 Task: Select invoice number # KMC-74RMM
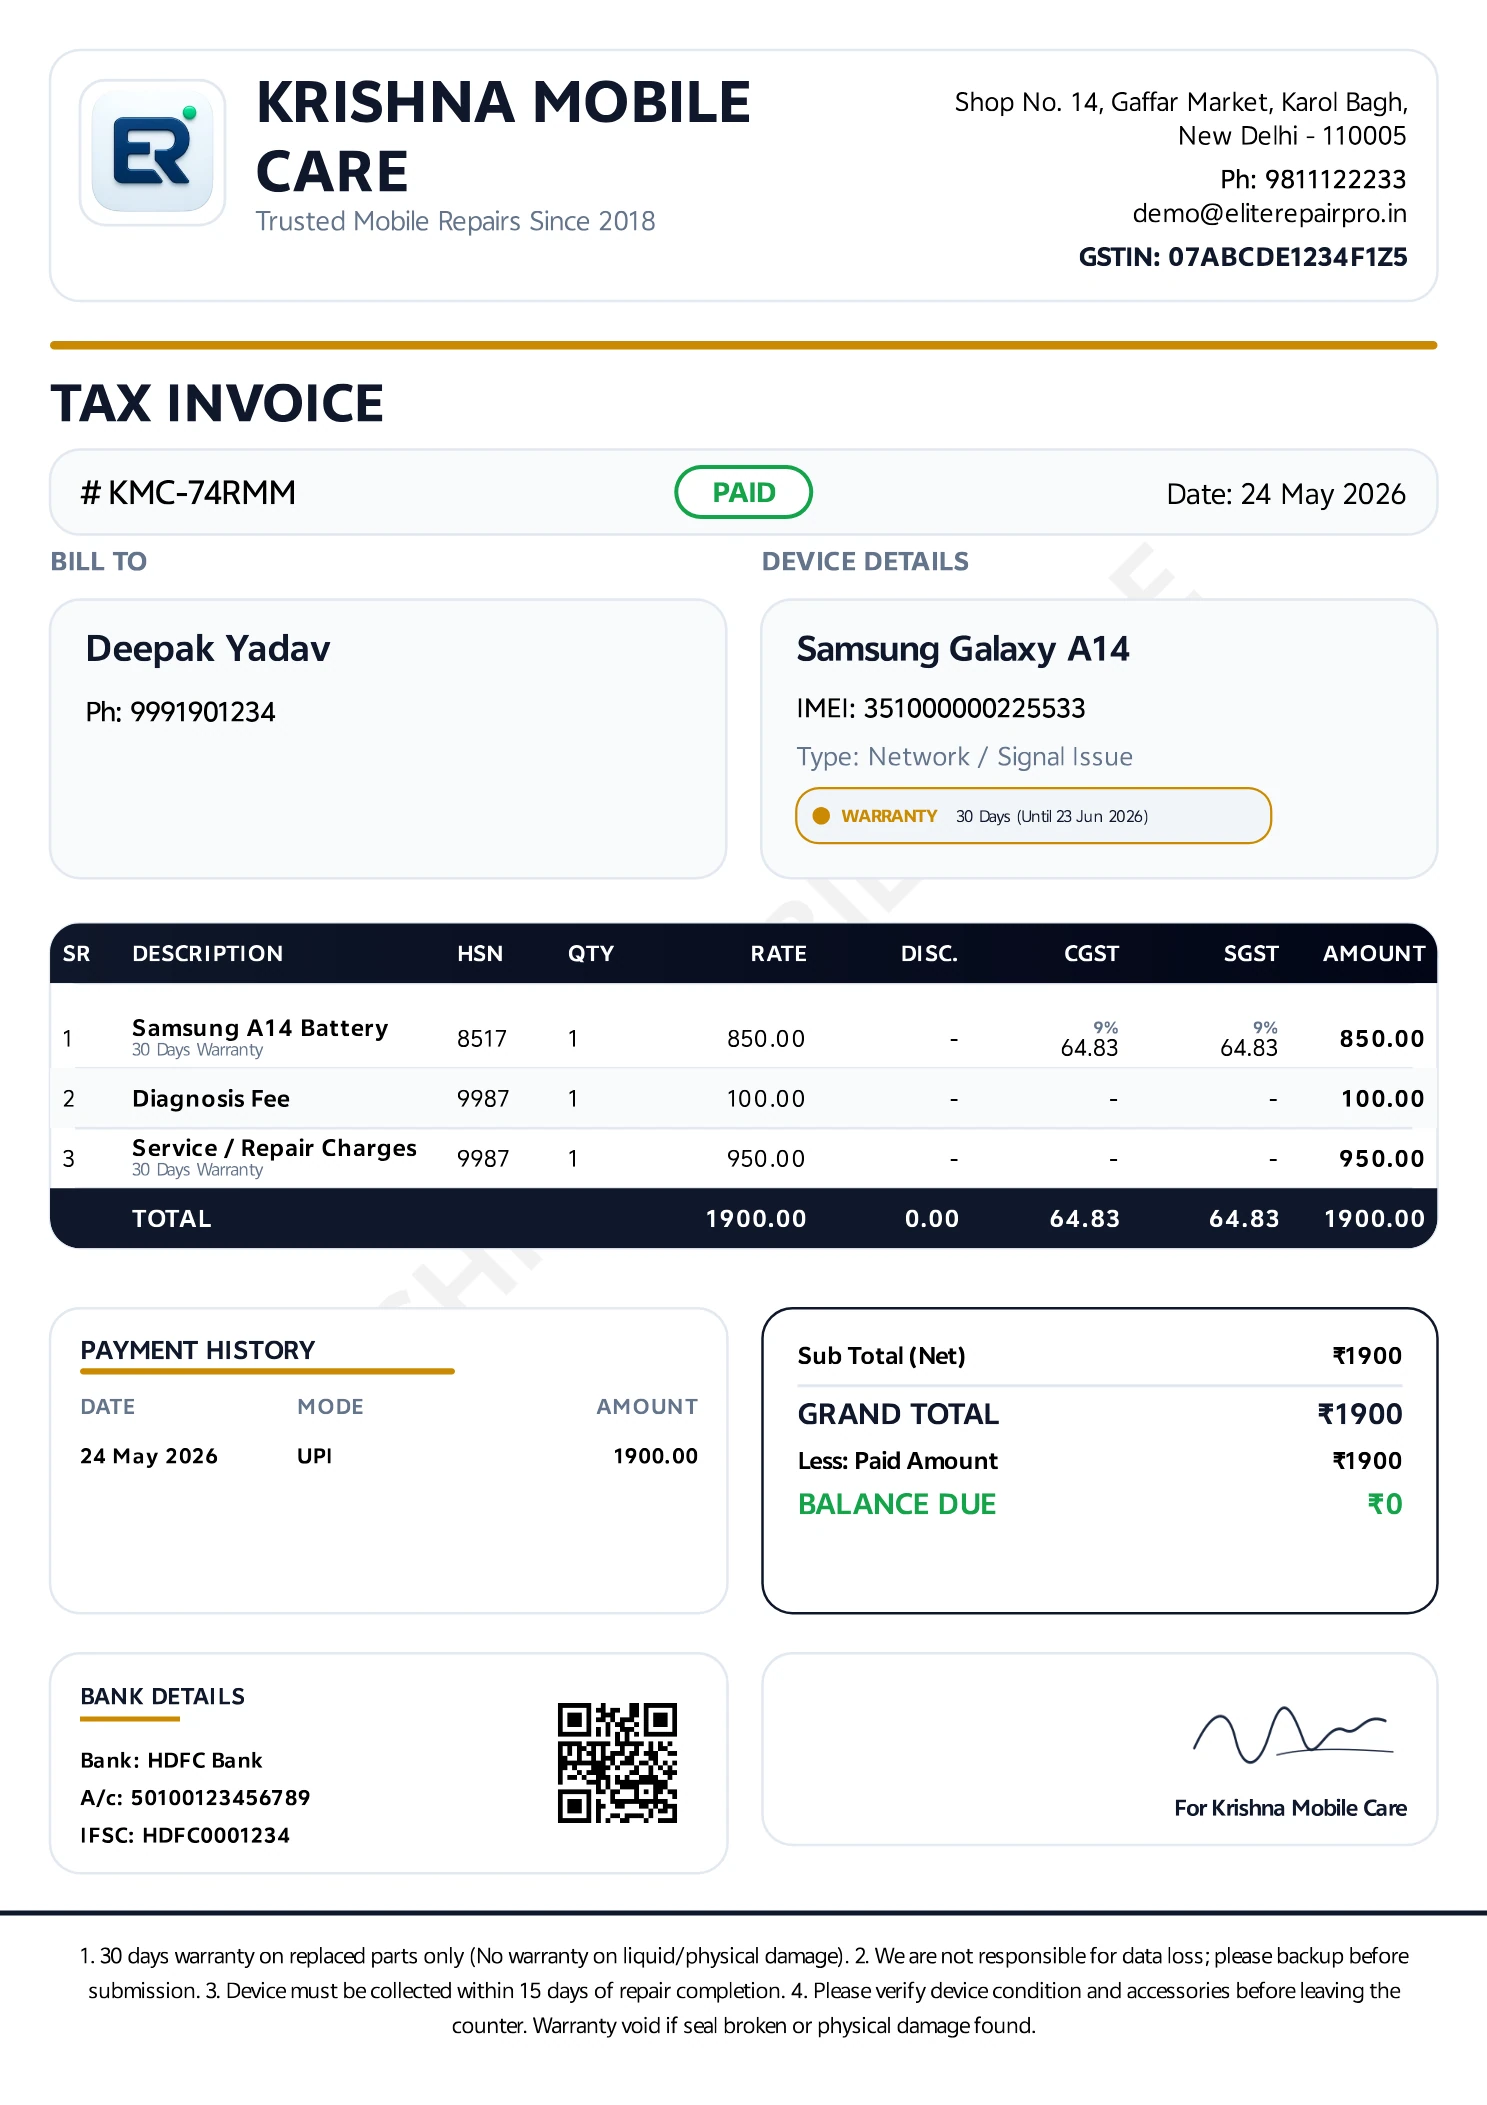click(188, 493)
